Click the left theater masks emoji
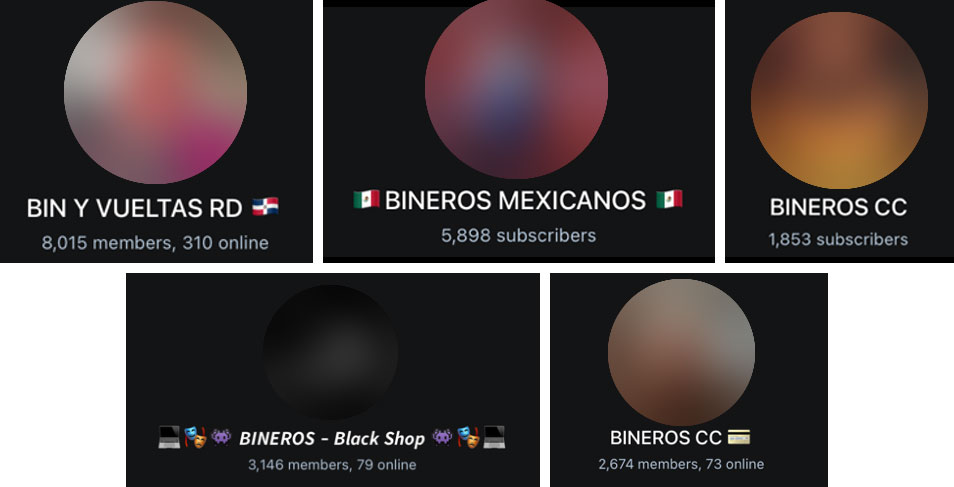The height and width of the screenshot is (487, 954). pos(195,438)
